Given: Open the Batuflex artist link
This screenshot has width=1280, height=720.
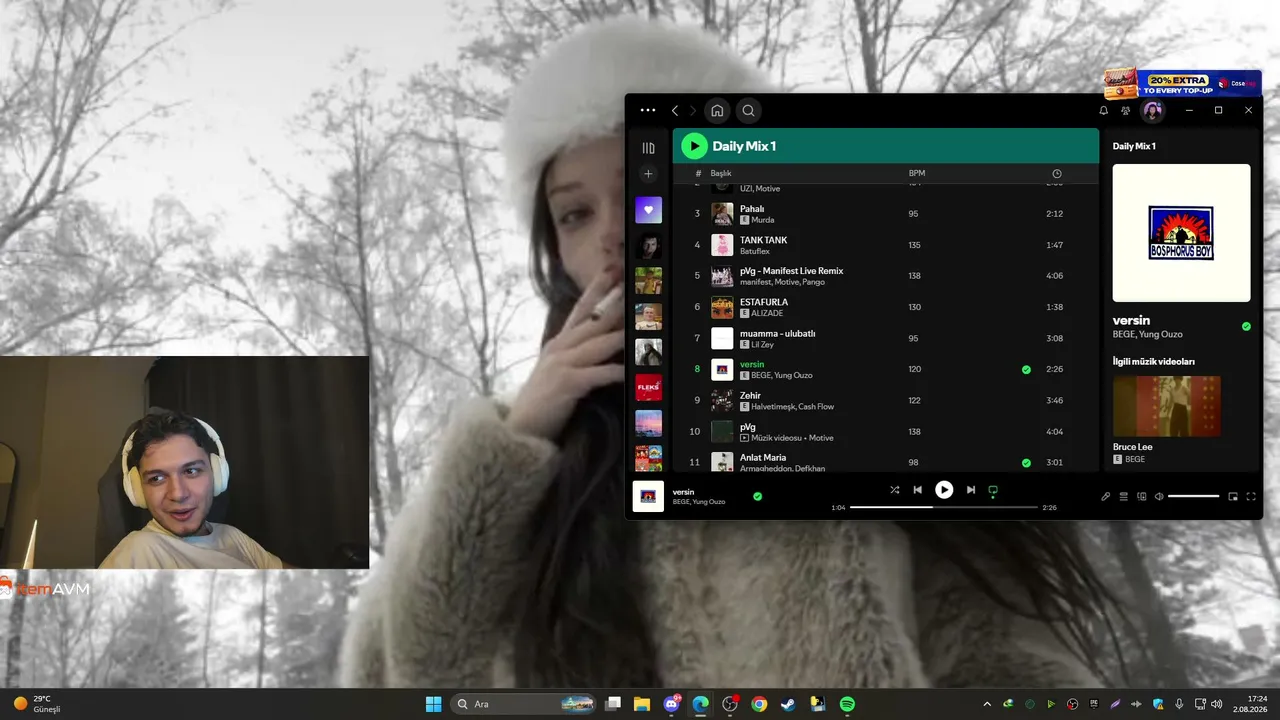Looking at the screenshot, I should click(x=755, y=251).
